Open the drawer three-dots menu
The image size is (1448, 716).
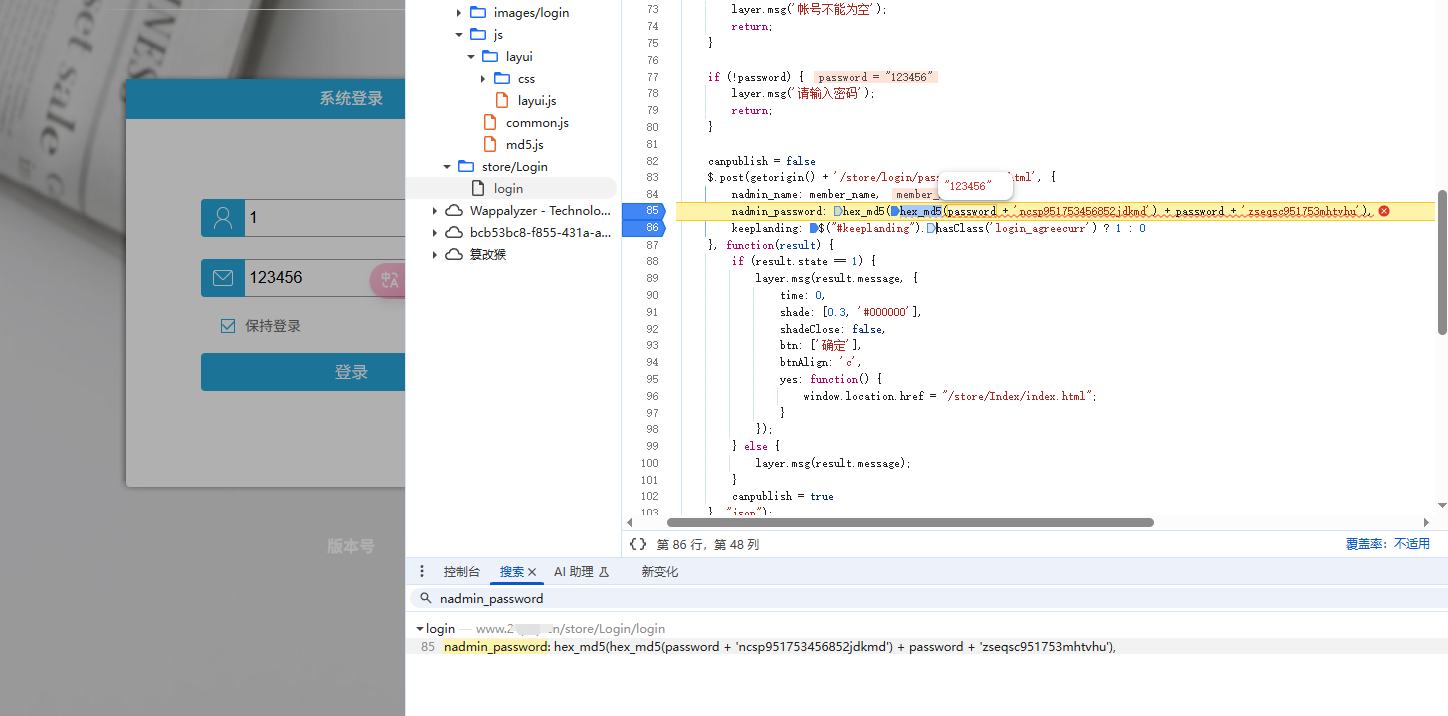pyautogui.click(x=422, y=571)
